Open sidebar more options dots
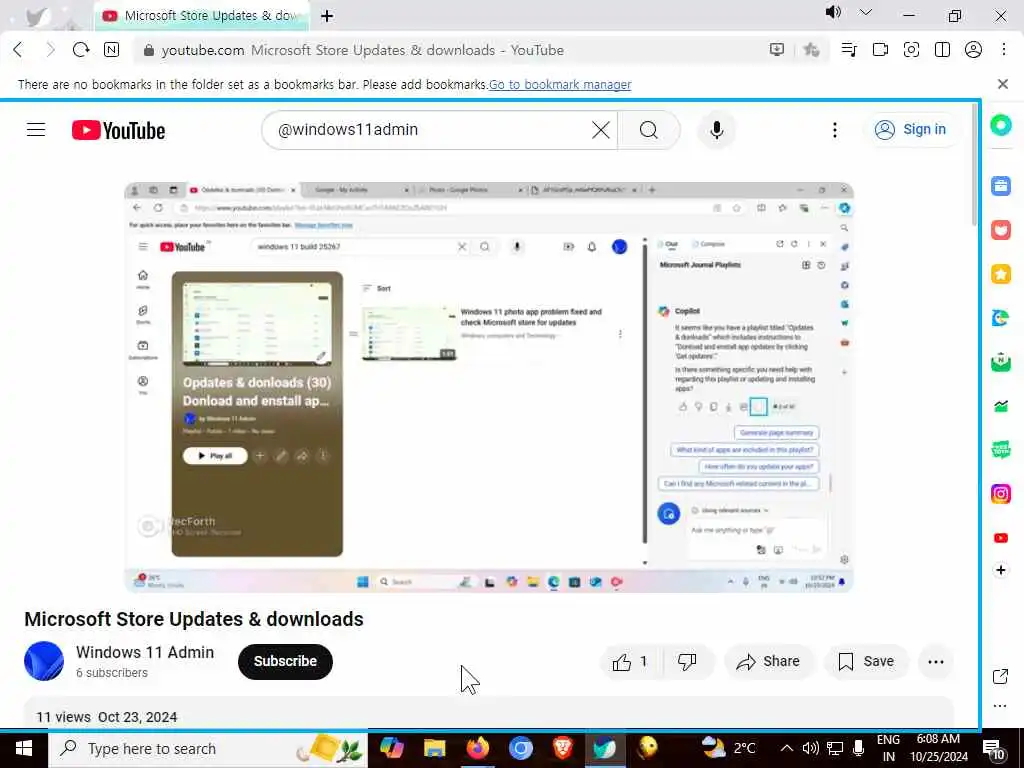 1000,706
